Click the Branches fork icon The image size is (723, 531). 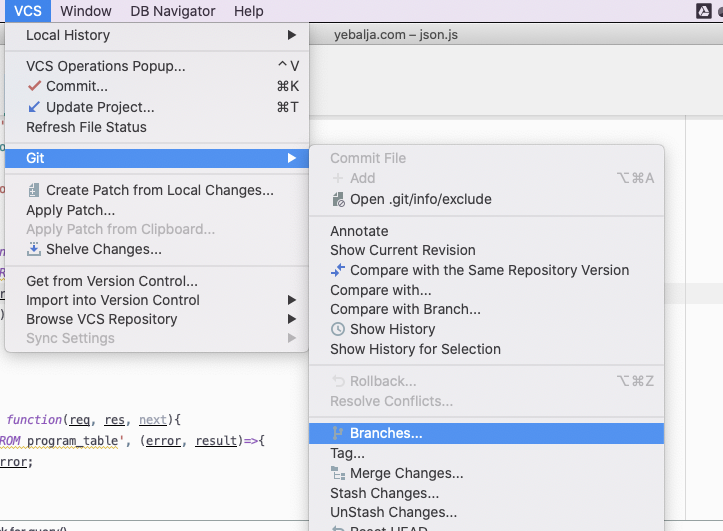pyautogui.click(x=338, y=433)
